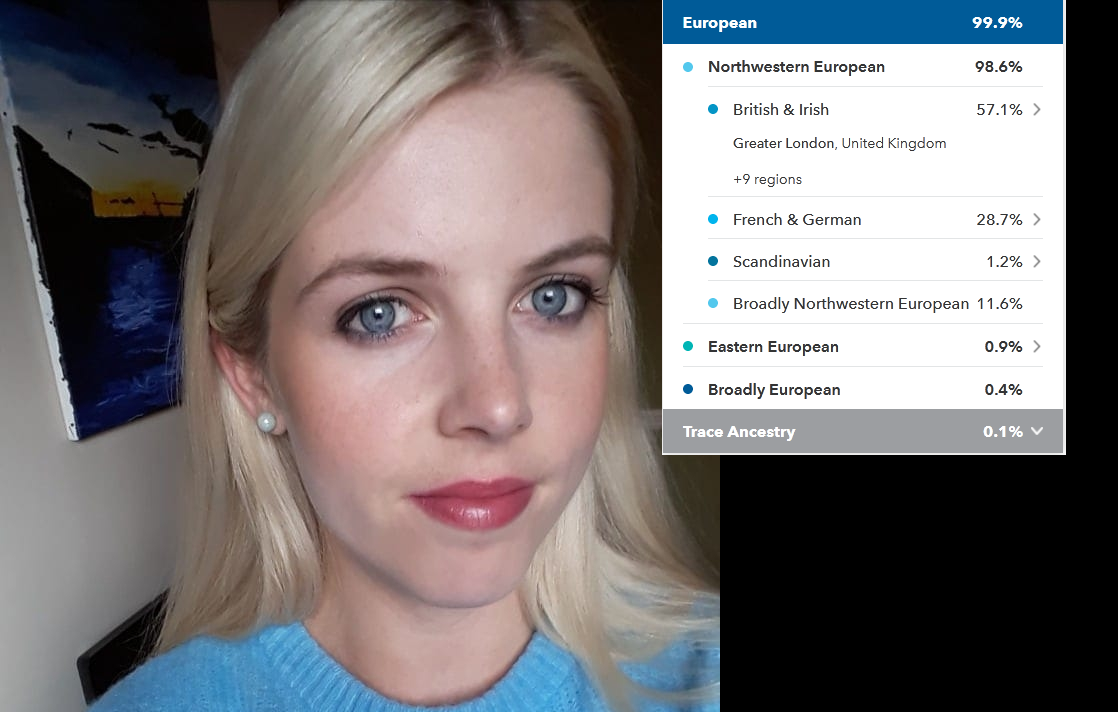Expand the Scandinavian chevron arrow
The image size is (1118, 712).
click(x=1036, y=262)
